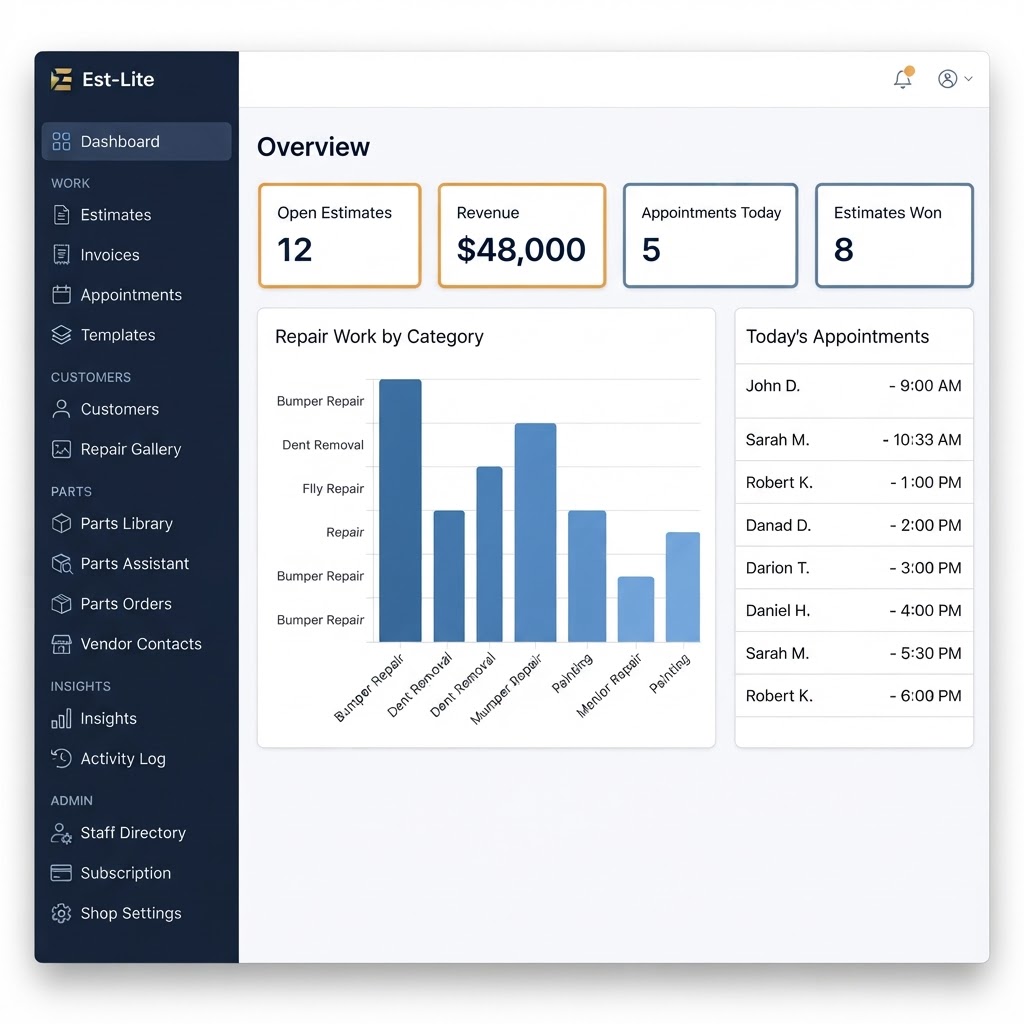Open Shop Settings label

click(131, 913)
